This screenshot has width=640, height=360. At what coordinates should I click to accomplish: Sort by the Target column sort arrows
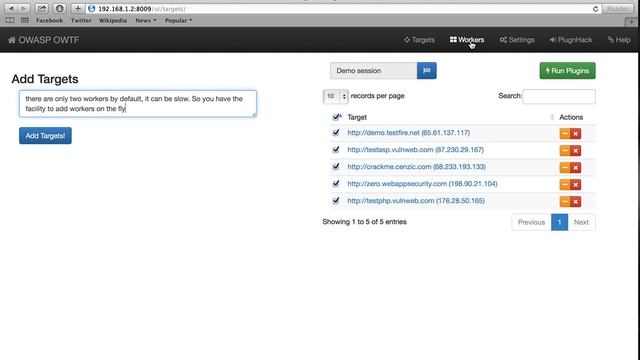point(552,118)
